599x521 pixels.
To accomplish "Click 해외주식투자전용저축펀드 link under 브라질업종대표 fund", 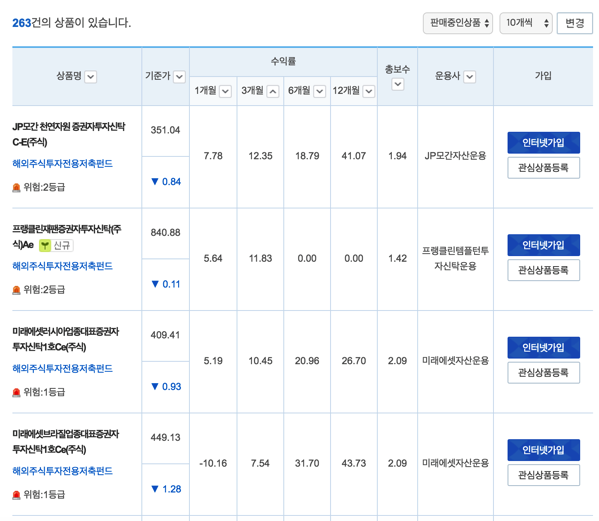I will (x=63, y=471).
